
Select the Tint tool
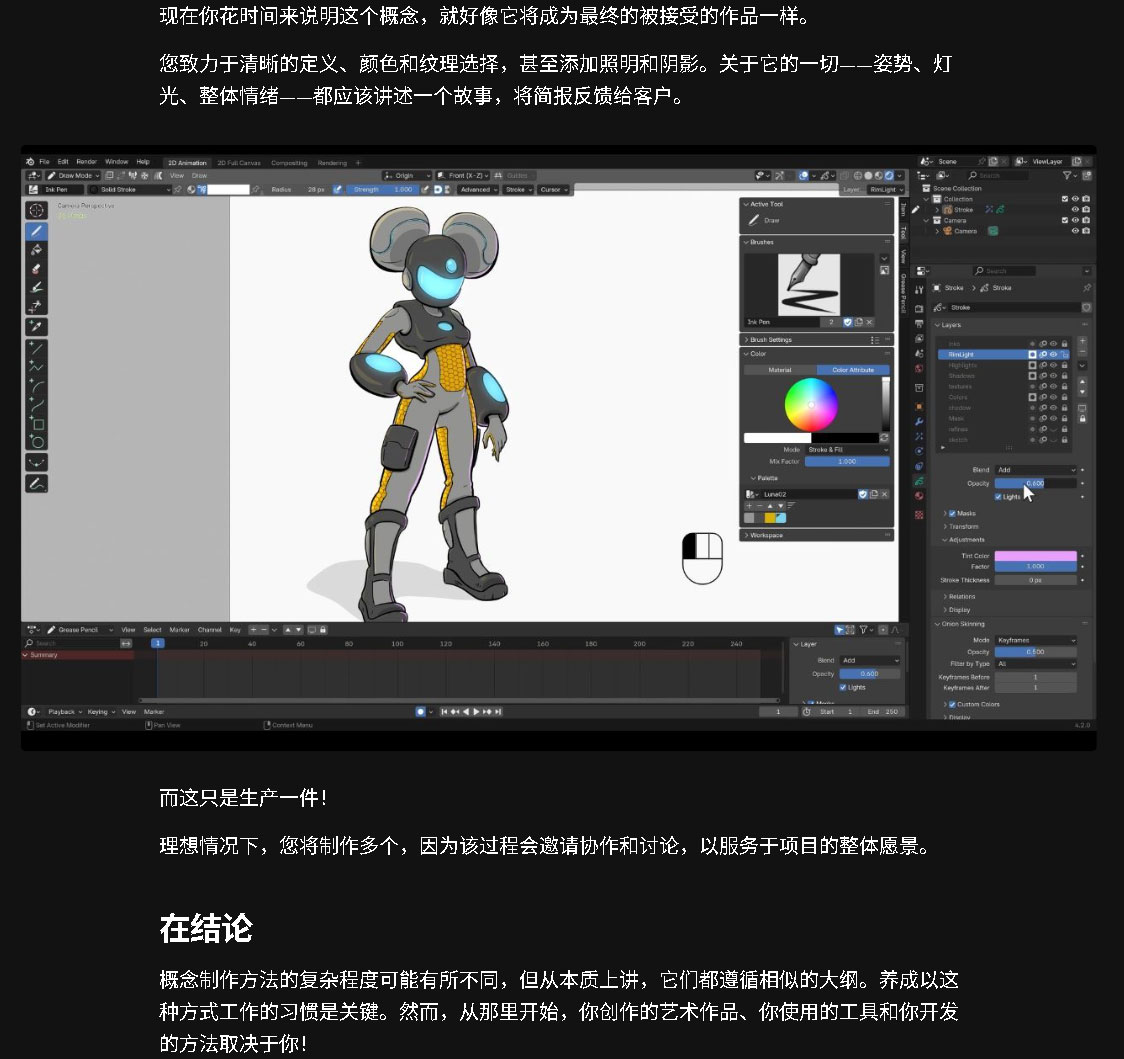coord(37,288)
